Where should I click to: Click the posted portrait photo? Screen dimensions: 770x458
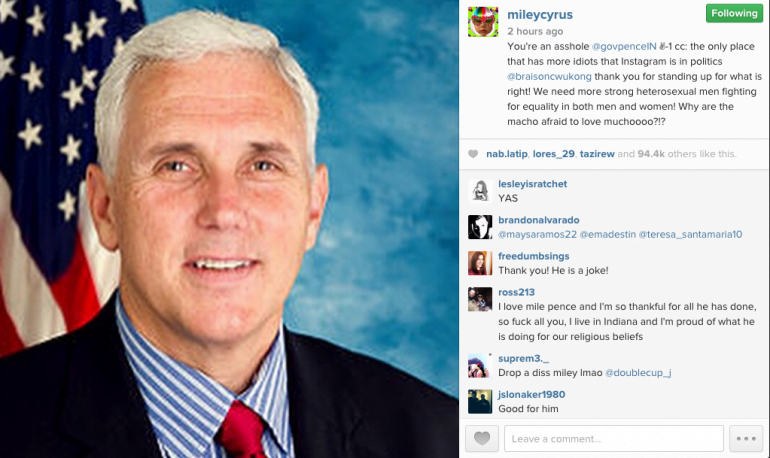coord(229,229)
